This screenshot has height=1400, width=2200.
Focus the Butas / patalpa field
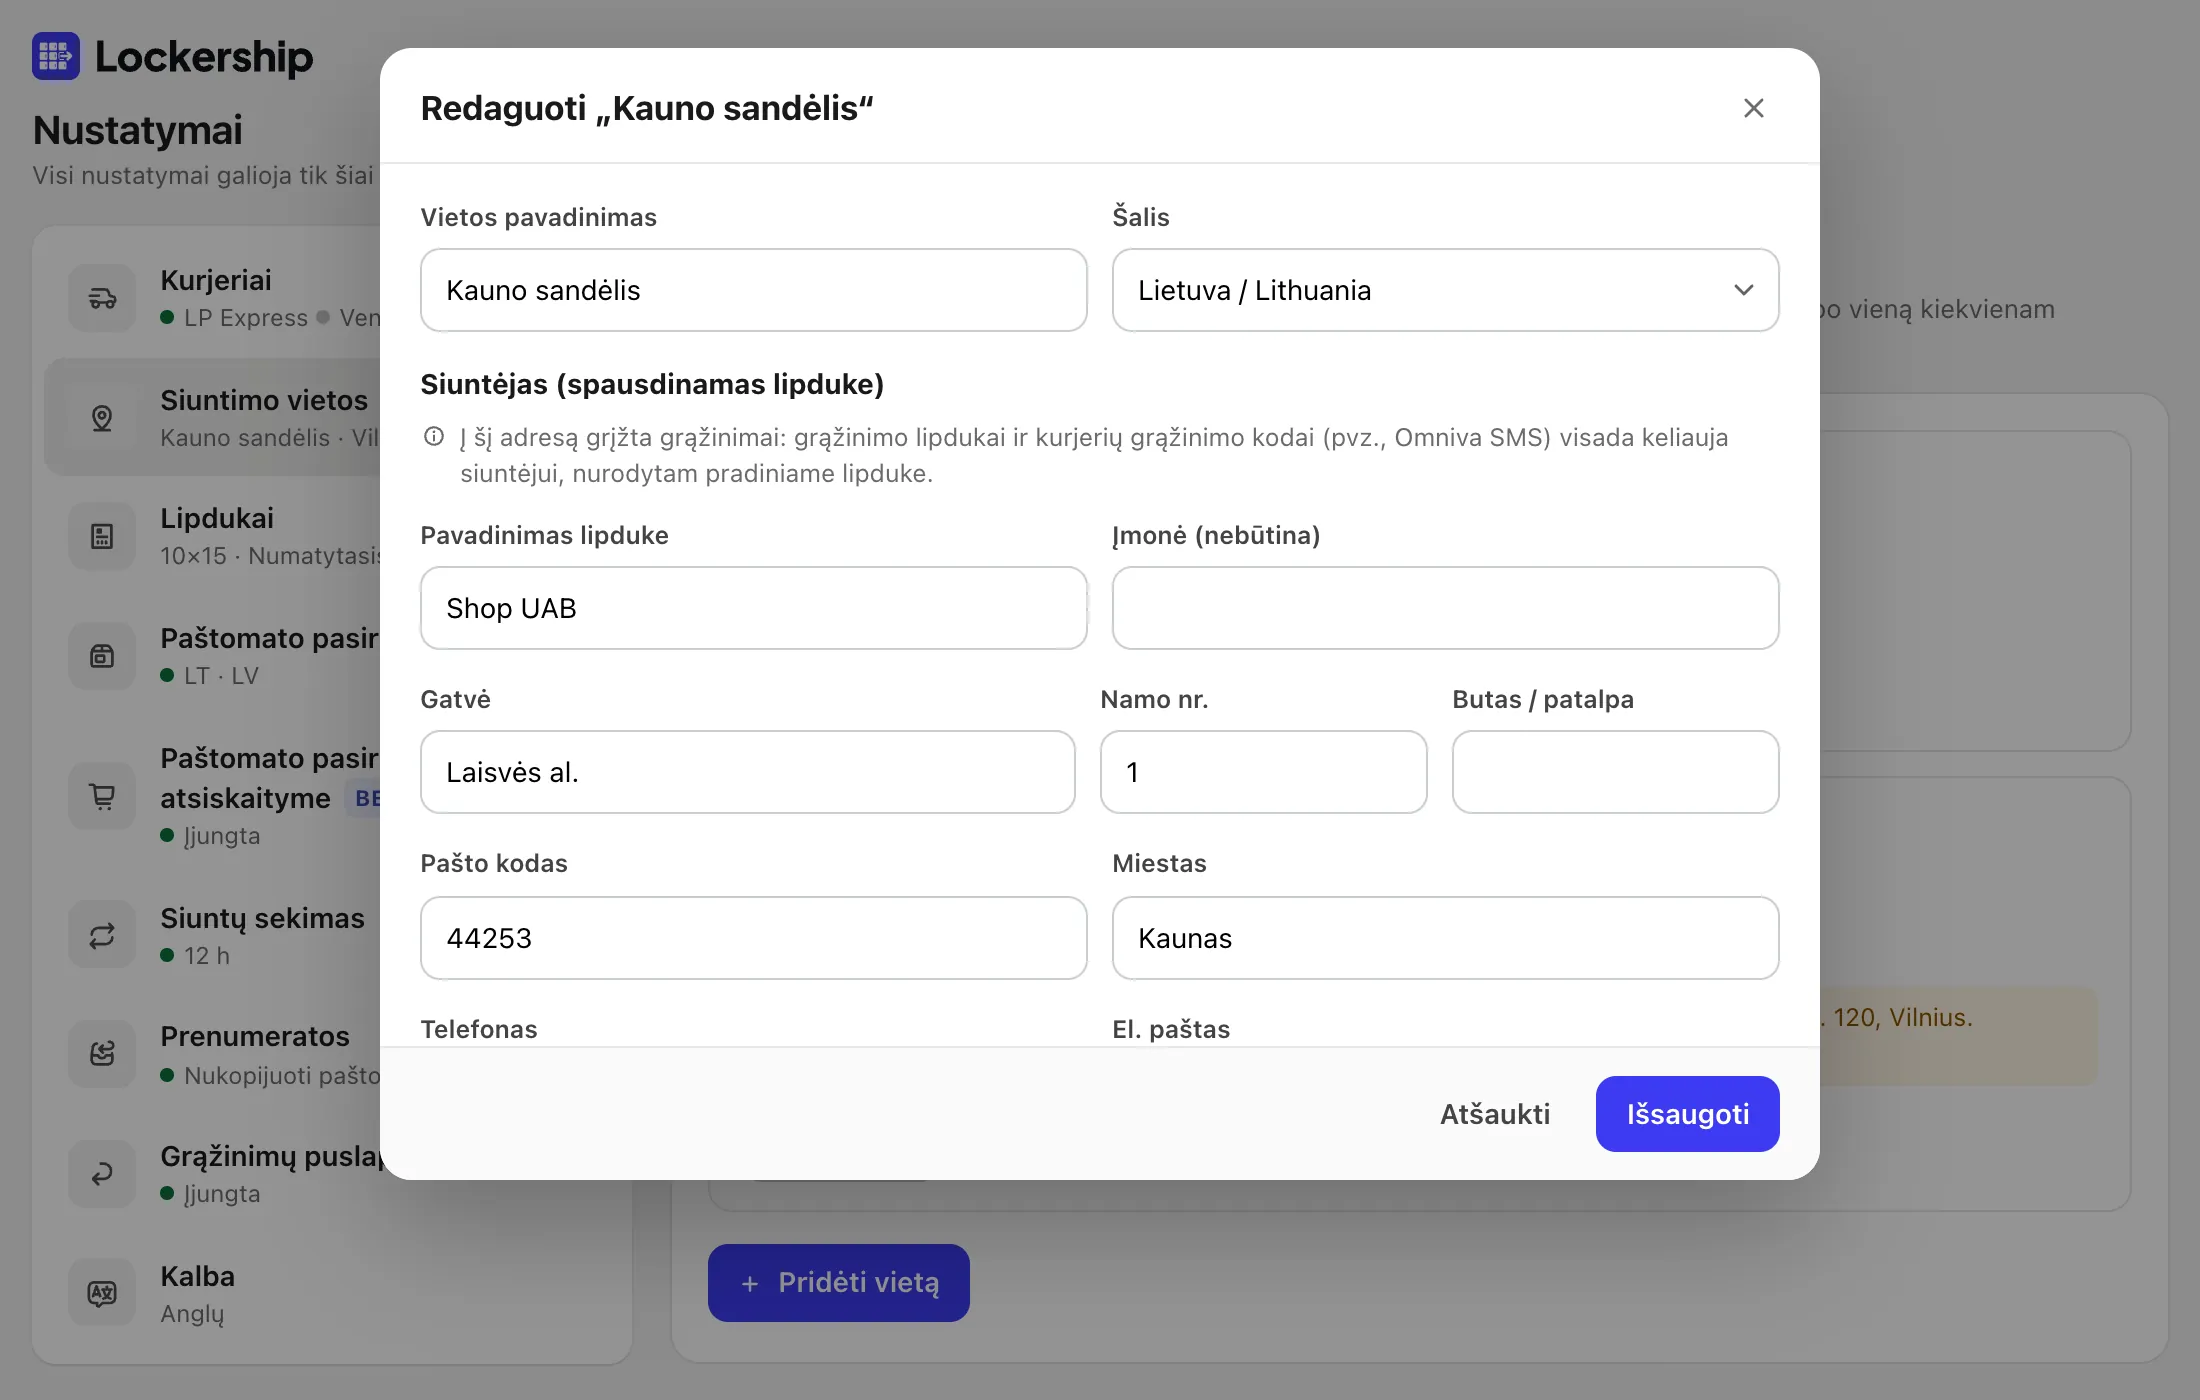(x=1615, y=772)
